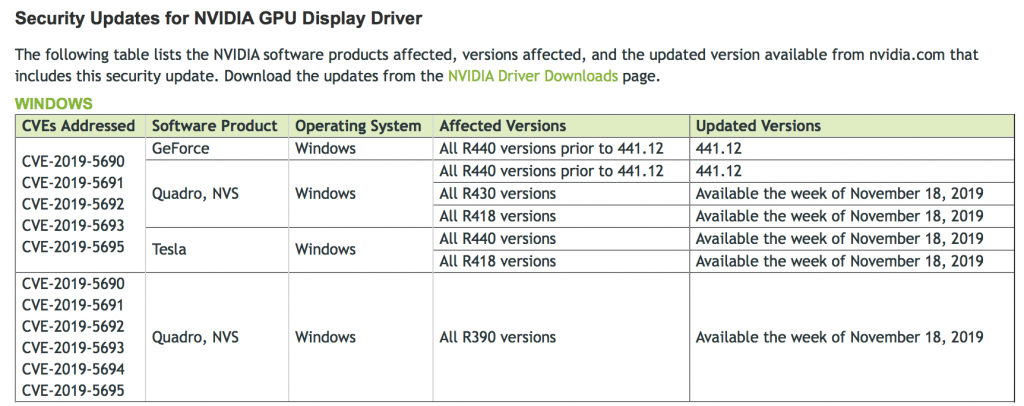This screenshot has height=406, width=1024.
Task: Click the first CVE-2019-5690 entry
Action: tap(73, 161)
